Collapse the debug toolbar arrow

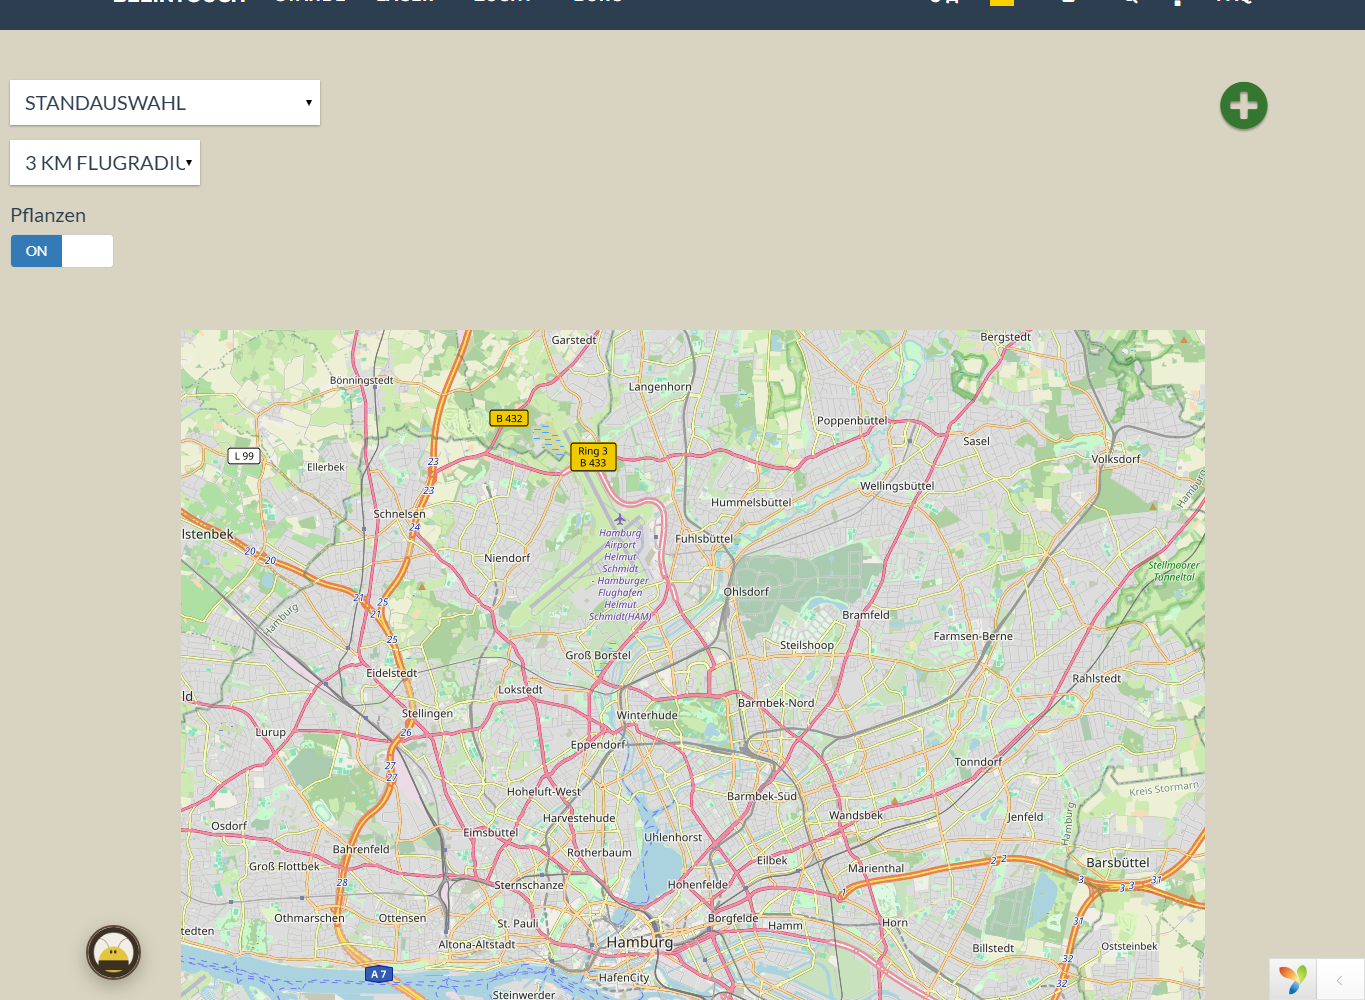(x=1340, y=980)
